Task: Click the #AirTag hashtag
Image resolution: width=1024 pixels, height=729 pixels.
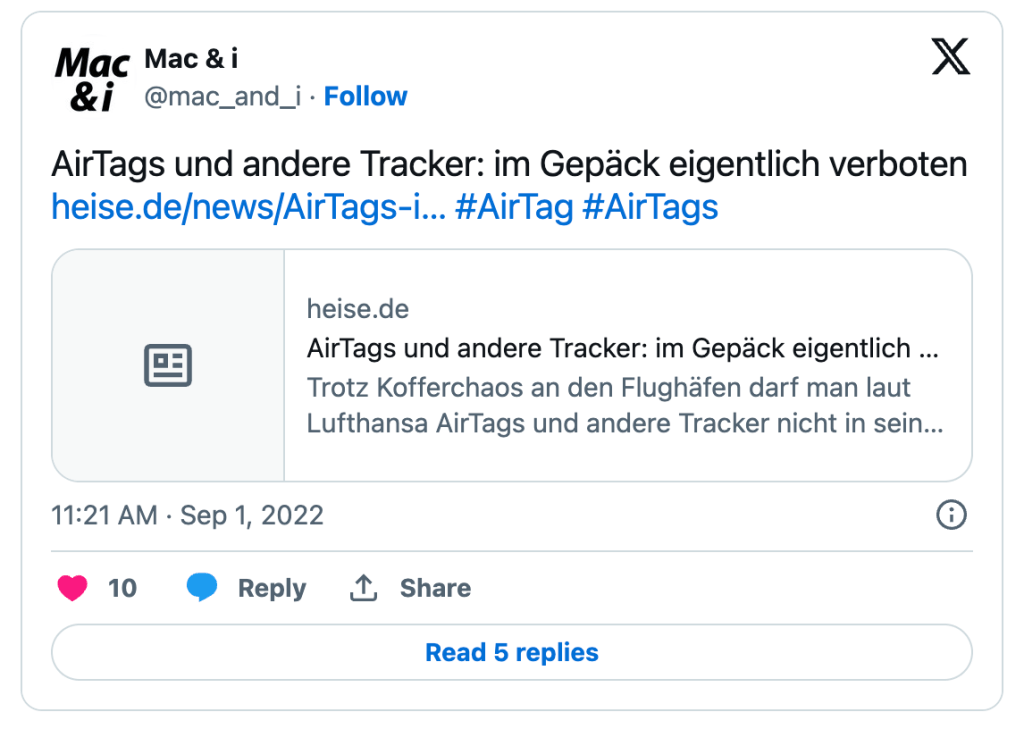Action: [x=513, y=207]
